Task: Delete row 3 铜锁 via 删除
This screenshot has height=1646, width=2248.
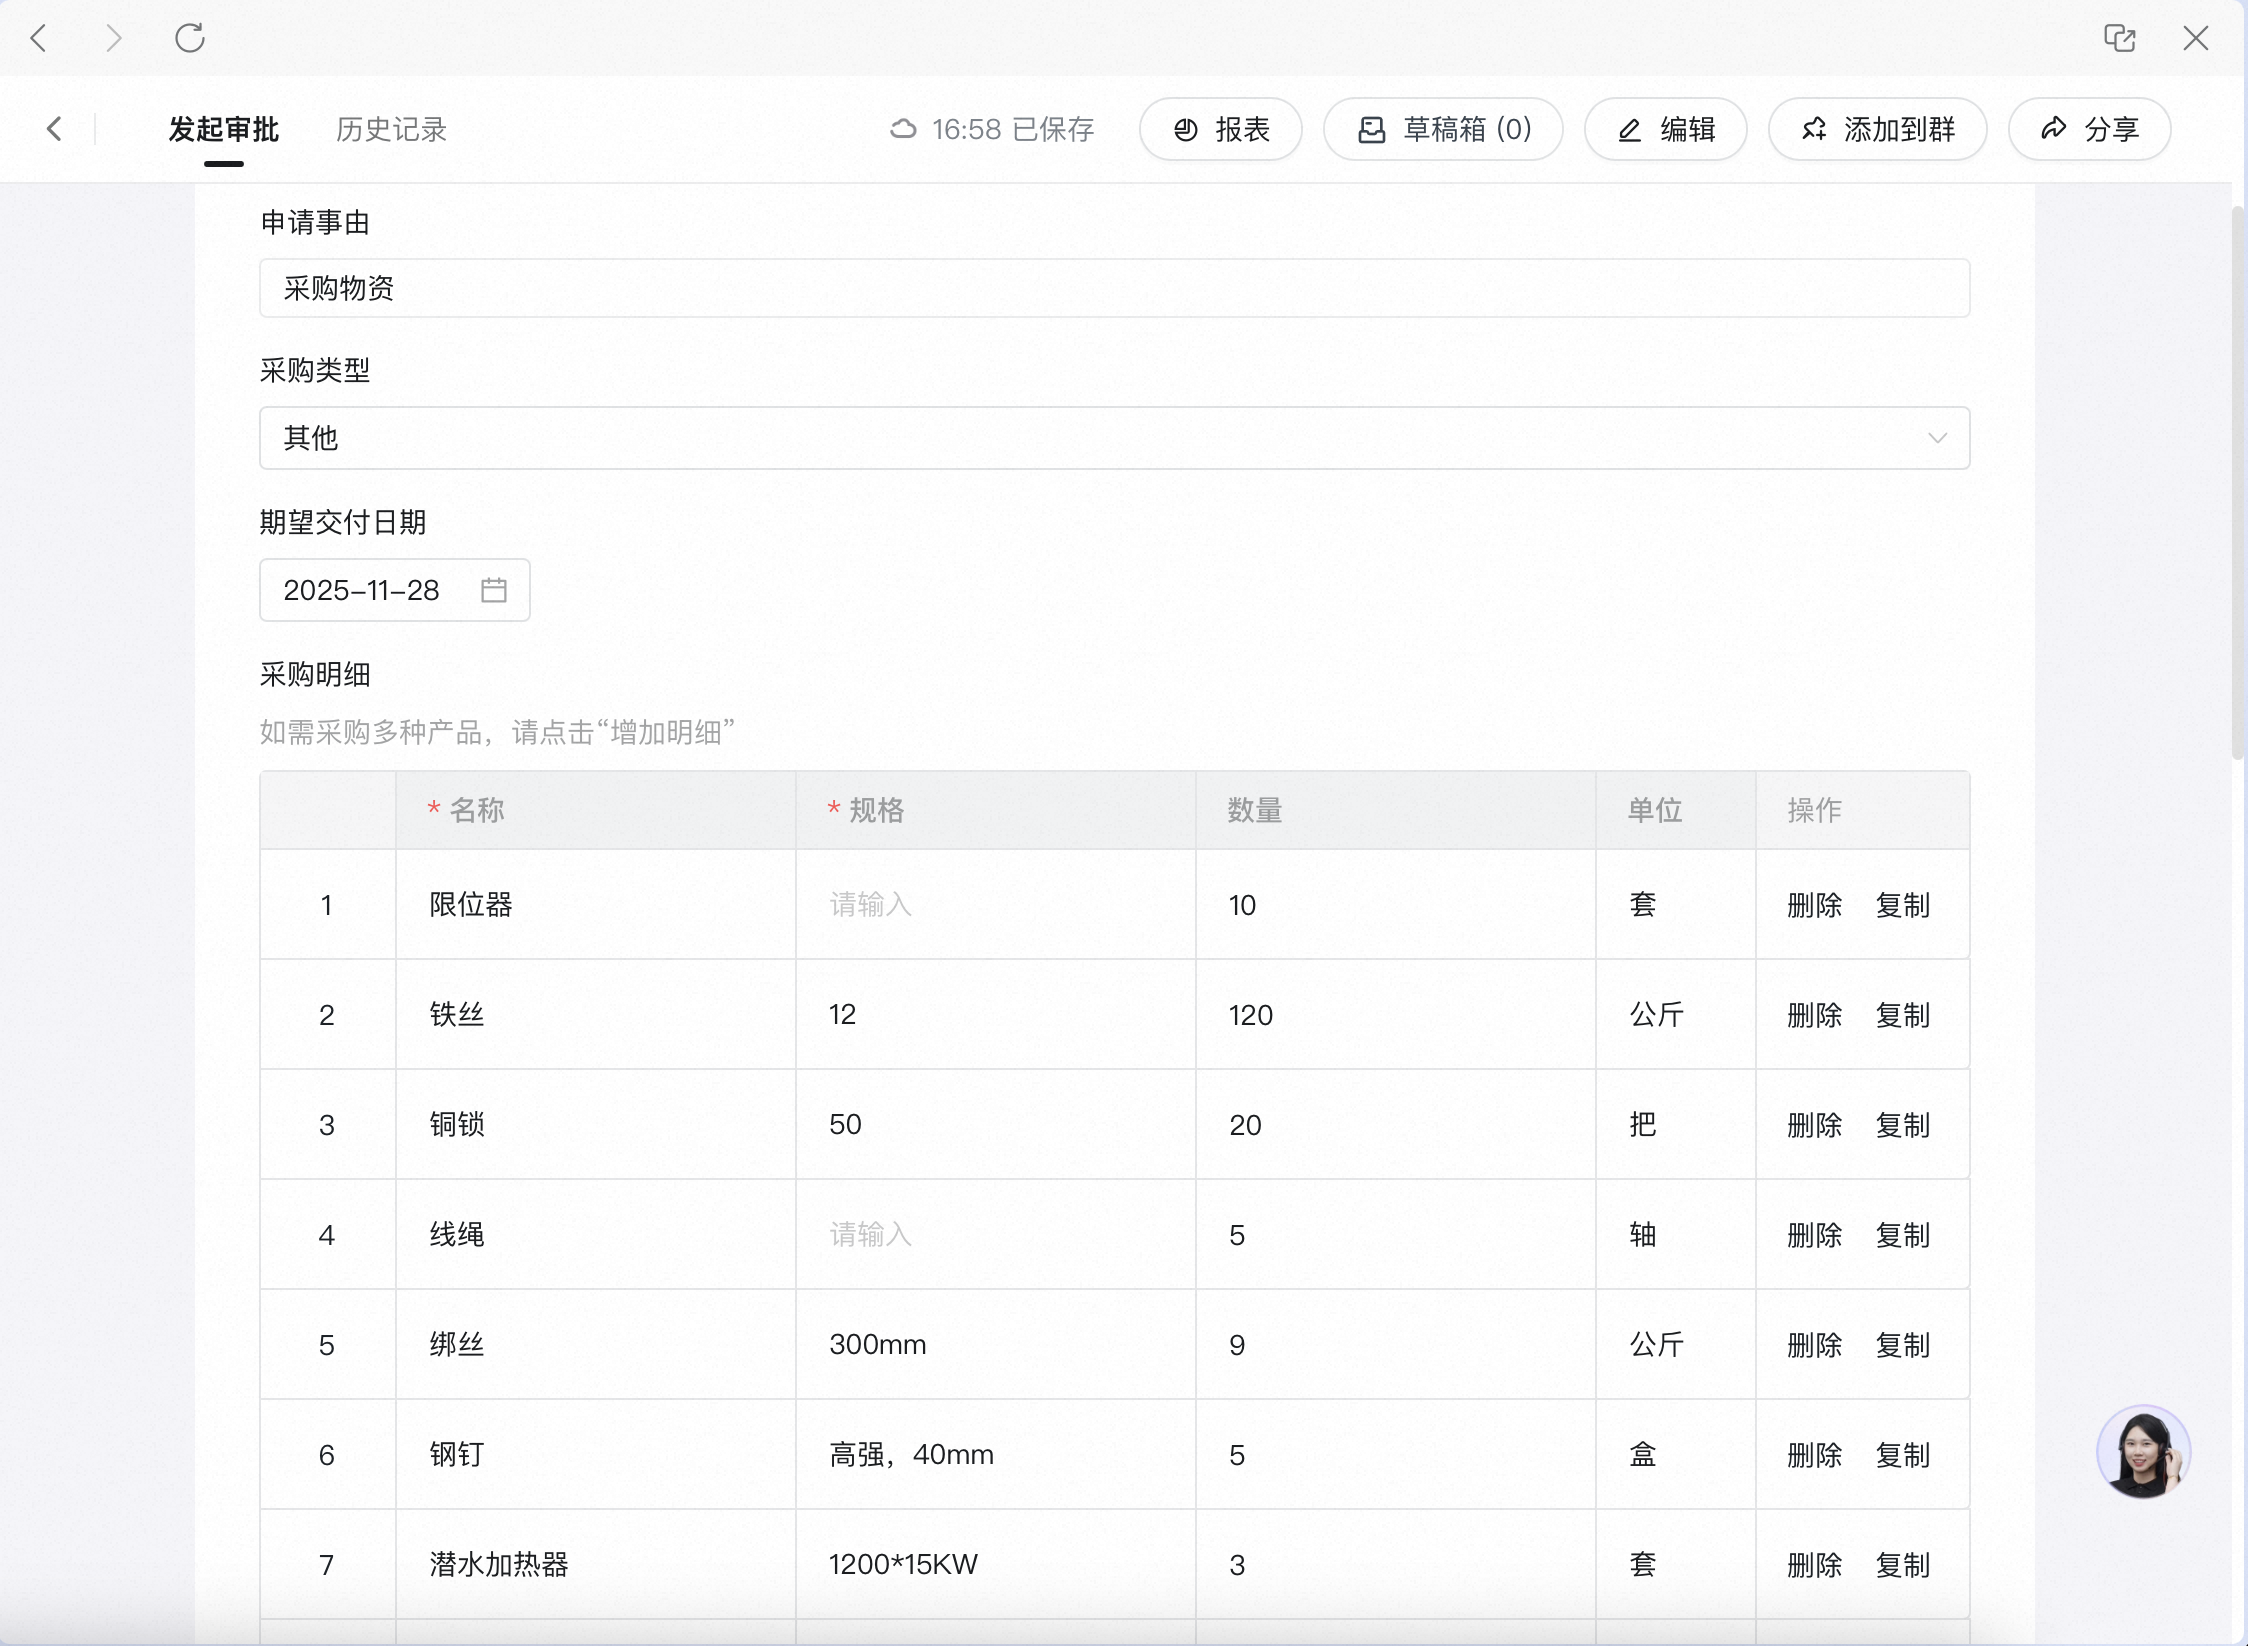Action: pyautogui.click(x=1814, y=1125)
